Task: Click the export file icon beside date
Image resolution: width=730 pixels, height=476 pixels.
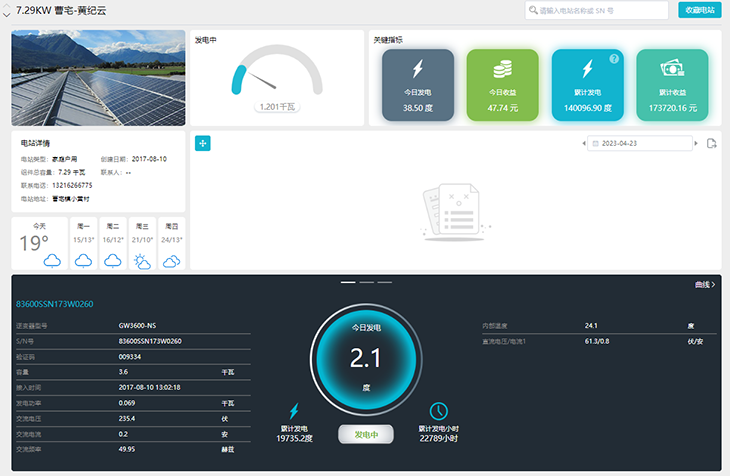Action: click(x=711, y=144)
